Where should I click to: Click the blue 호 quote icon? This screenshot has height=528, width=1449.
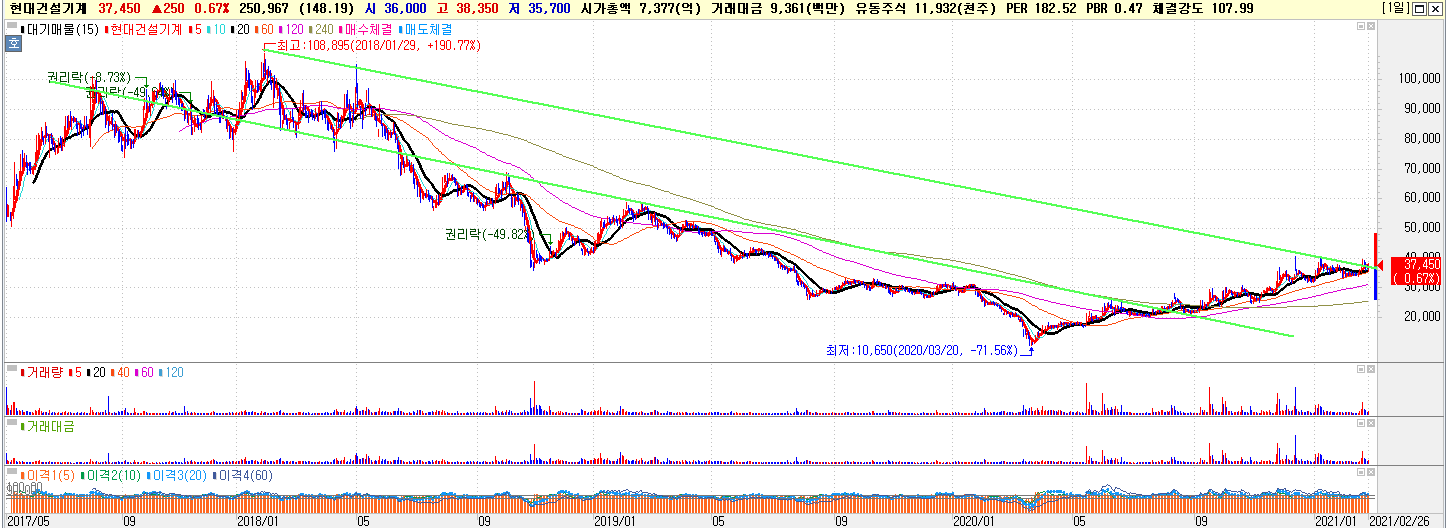(13, 44)
